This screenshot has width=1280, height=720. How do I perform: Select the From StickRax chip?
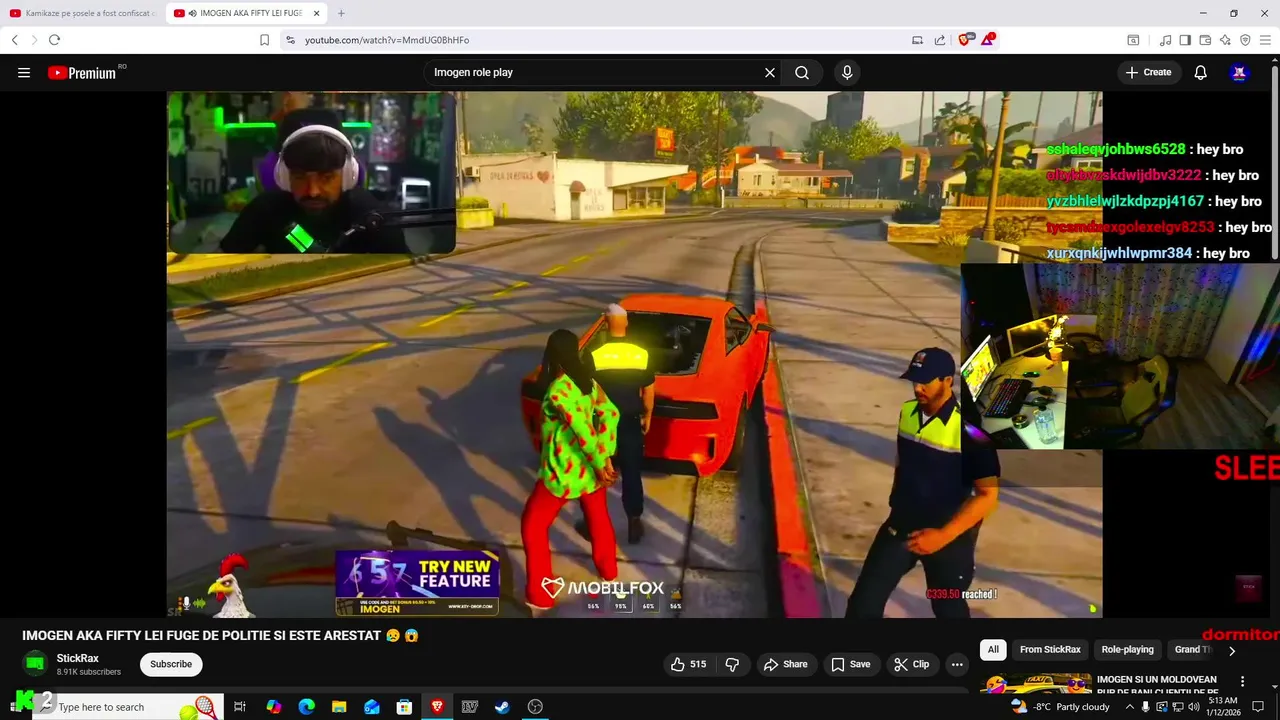click(x=1050, y=649)
